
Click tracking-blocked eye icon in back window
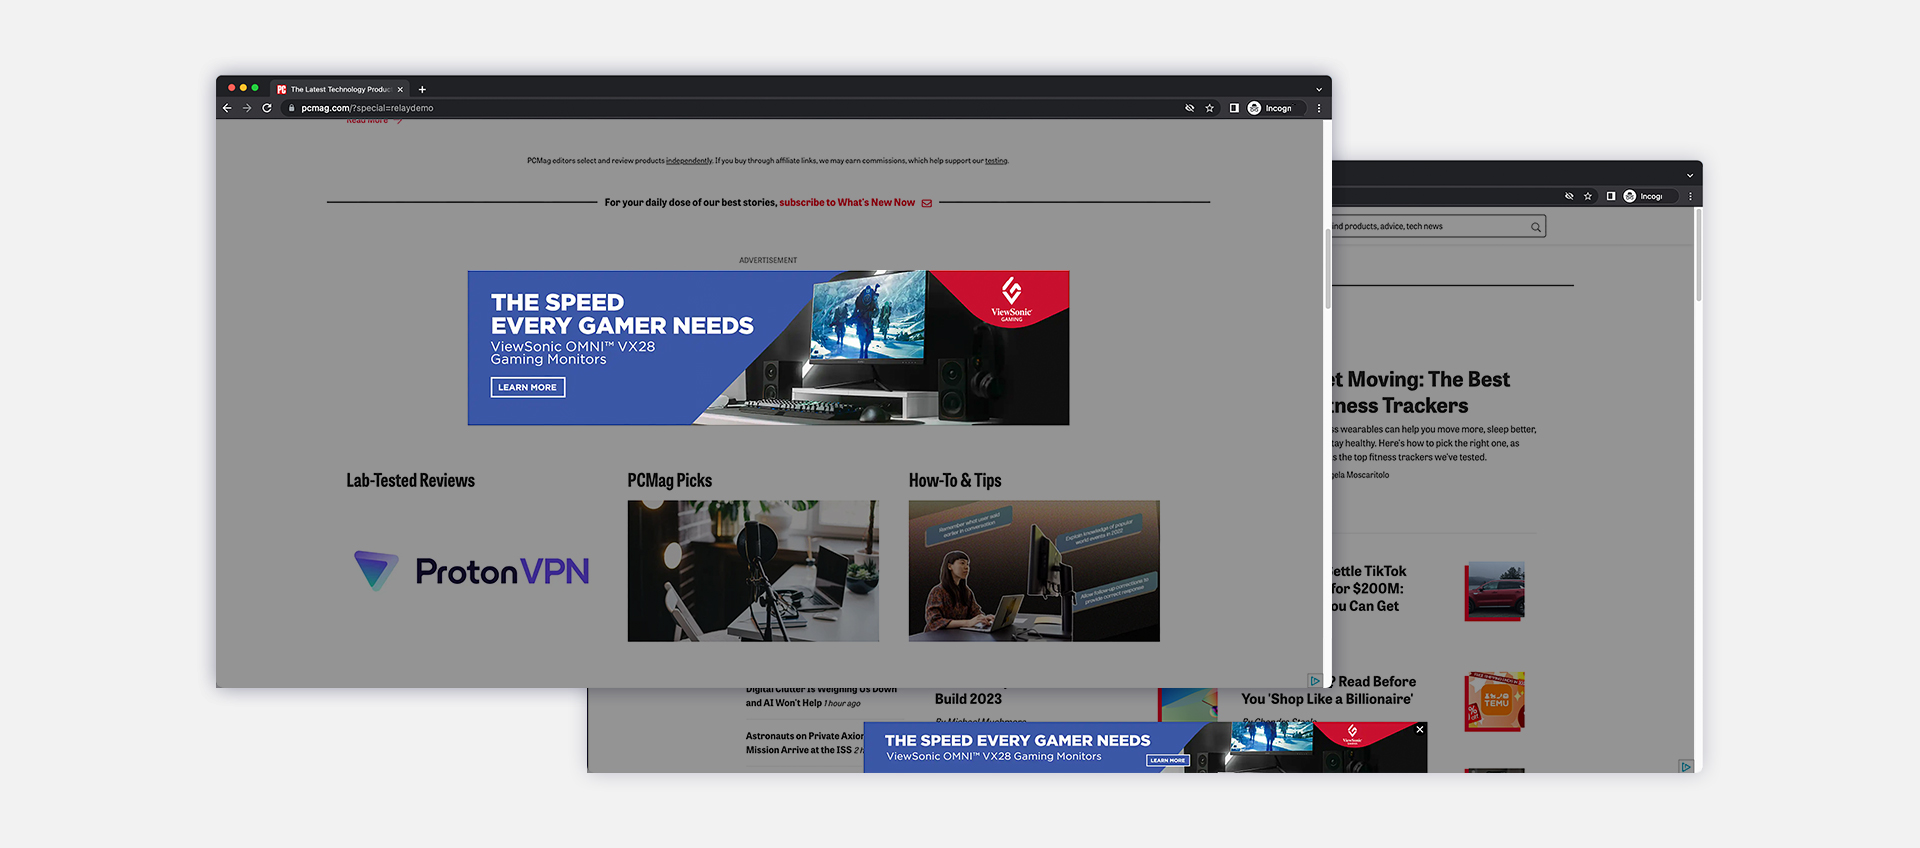[1569, 196]
